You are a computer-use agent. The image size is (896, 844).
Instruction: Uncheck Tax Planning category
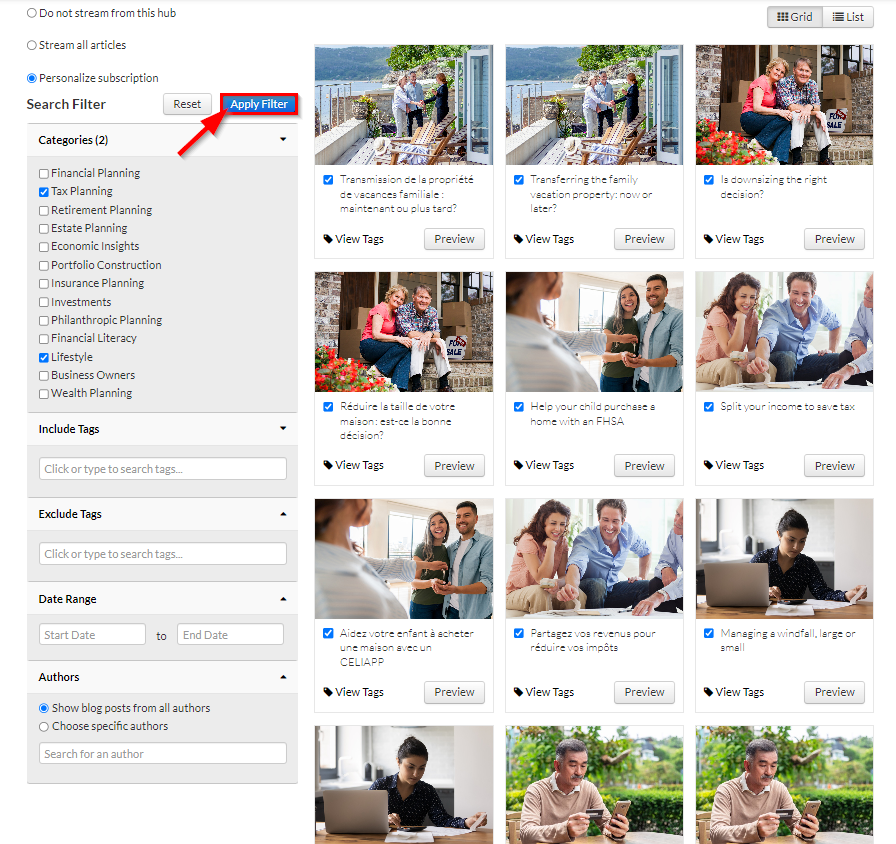(43, 192)
